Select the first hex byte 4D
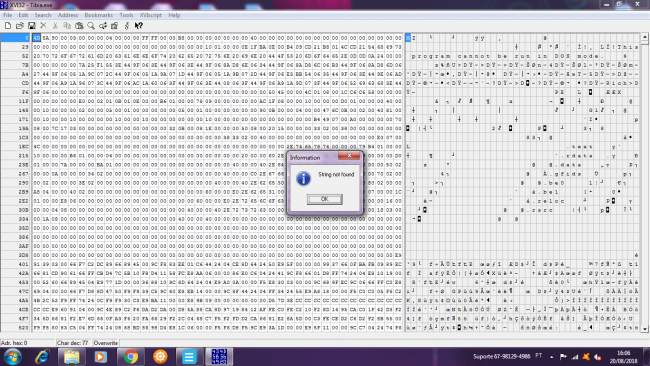Viewport: 650px width, 366px height. 36,38
